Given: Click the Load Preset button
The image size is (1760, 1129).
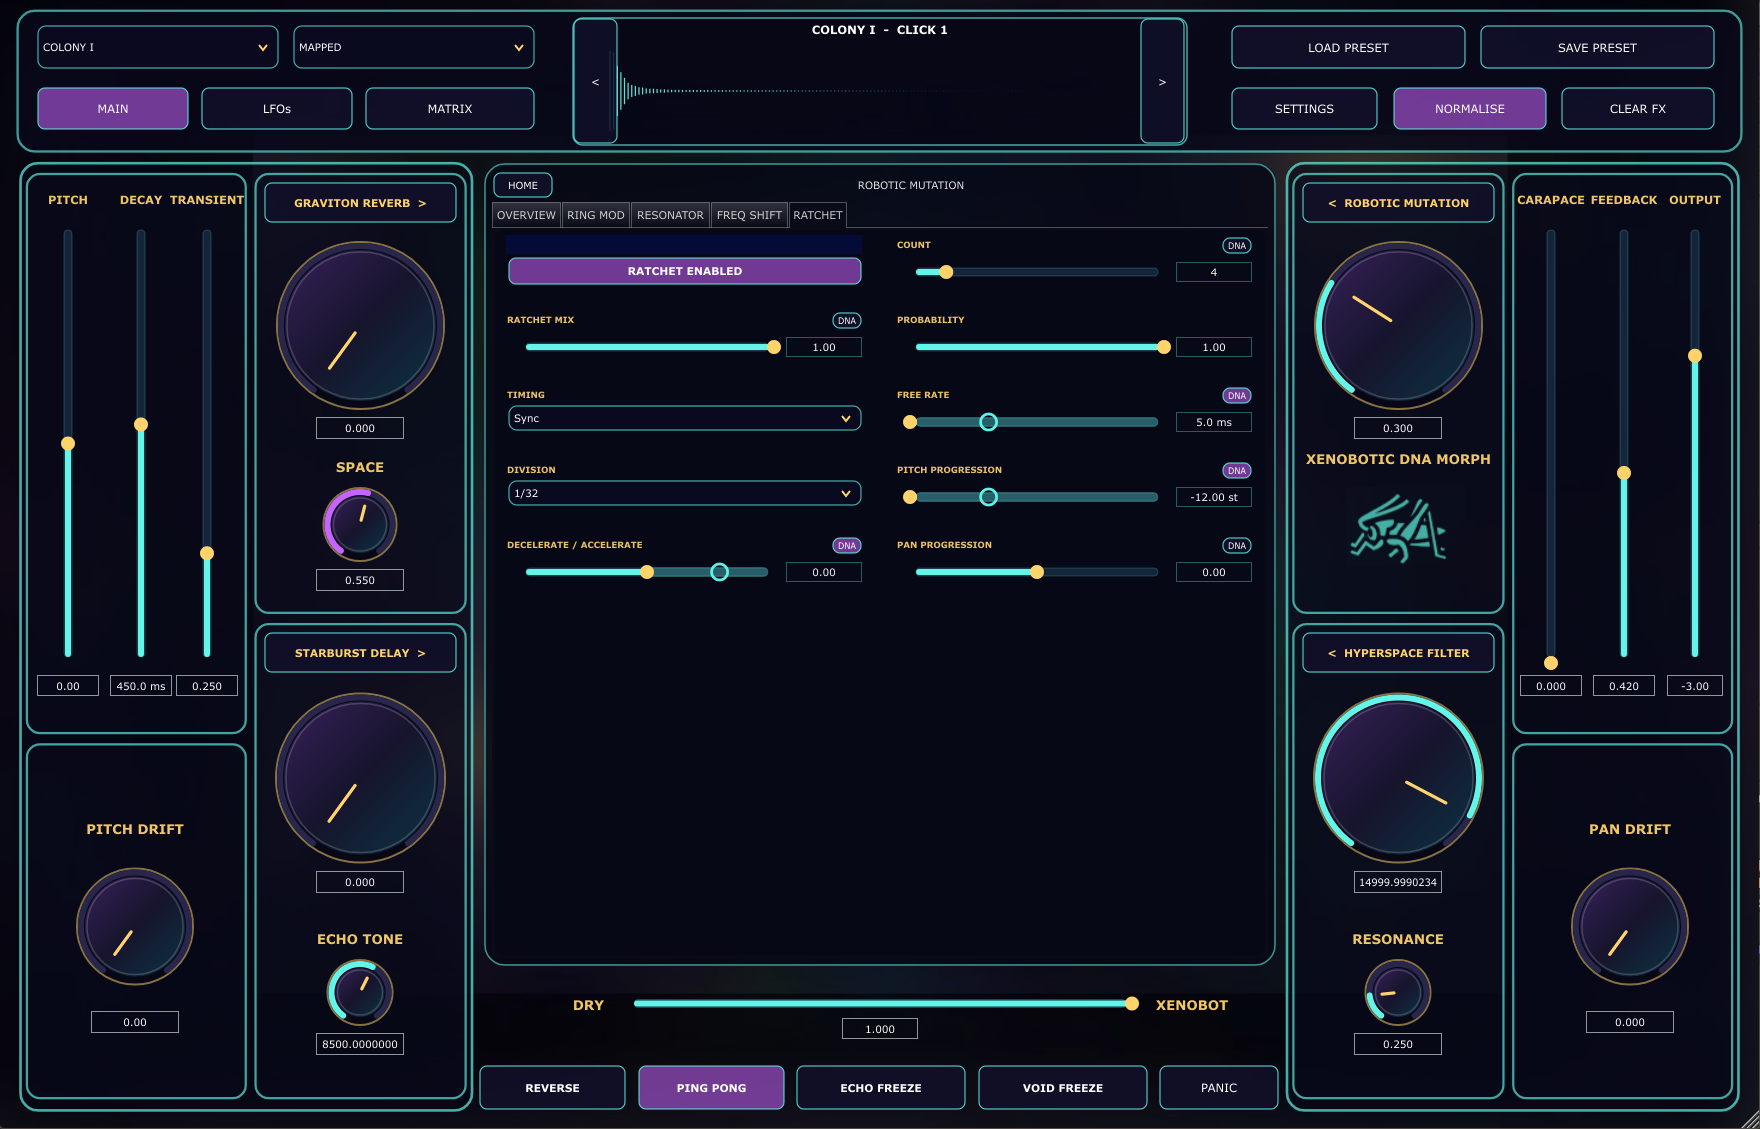Looking at the screenshot, I should pos(1348,48).
